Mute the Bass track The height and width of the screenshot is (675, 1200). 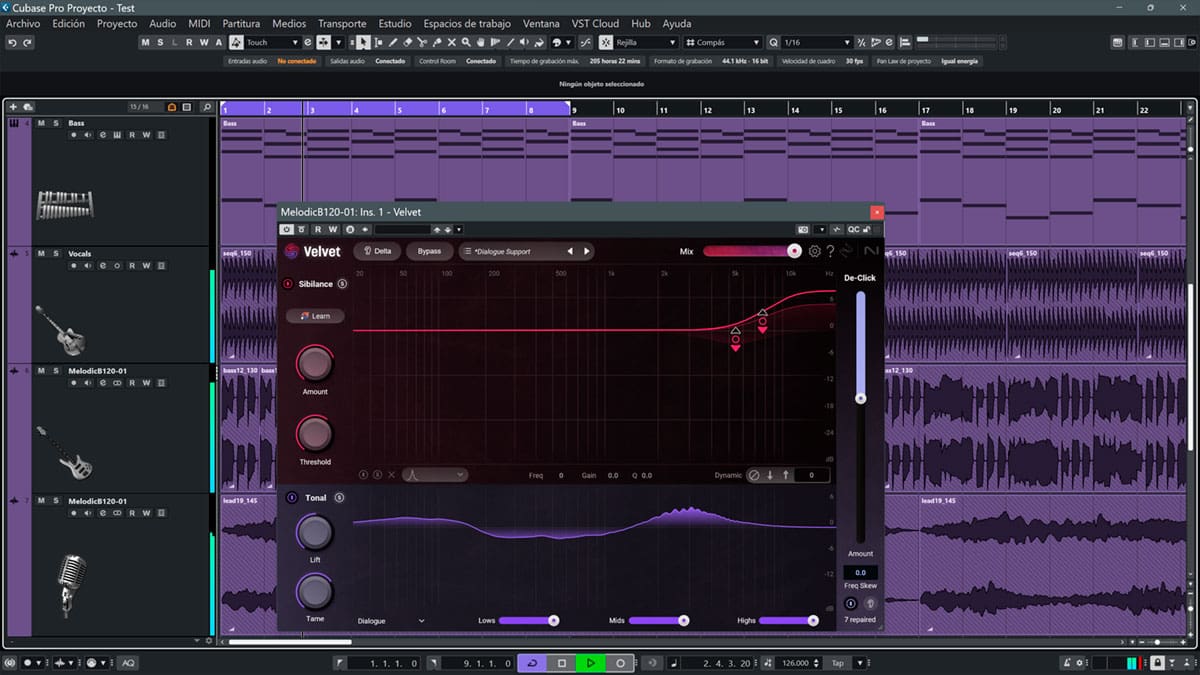coord(42,123)
